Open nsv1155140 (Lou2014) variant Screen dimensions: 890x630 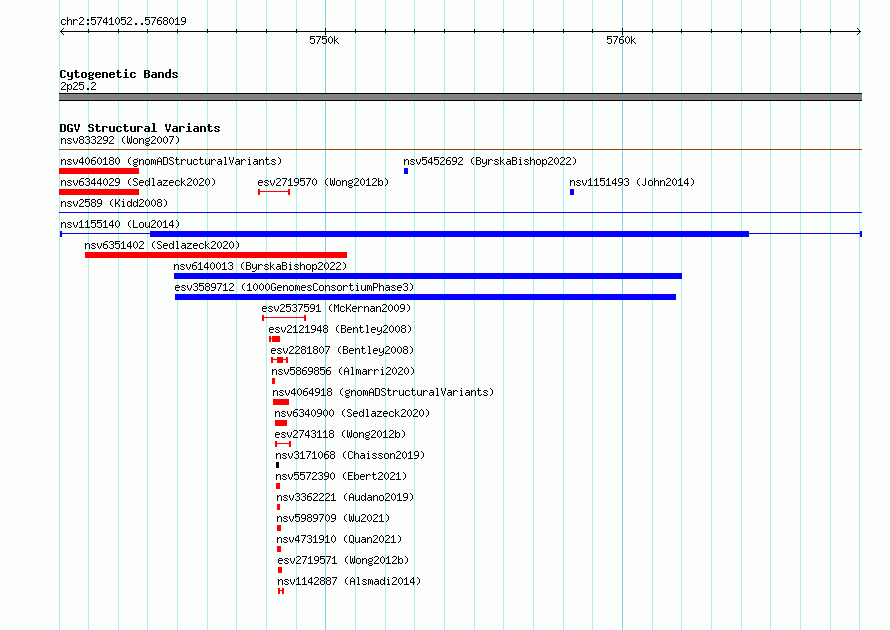[120, 224]
